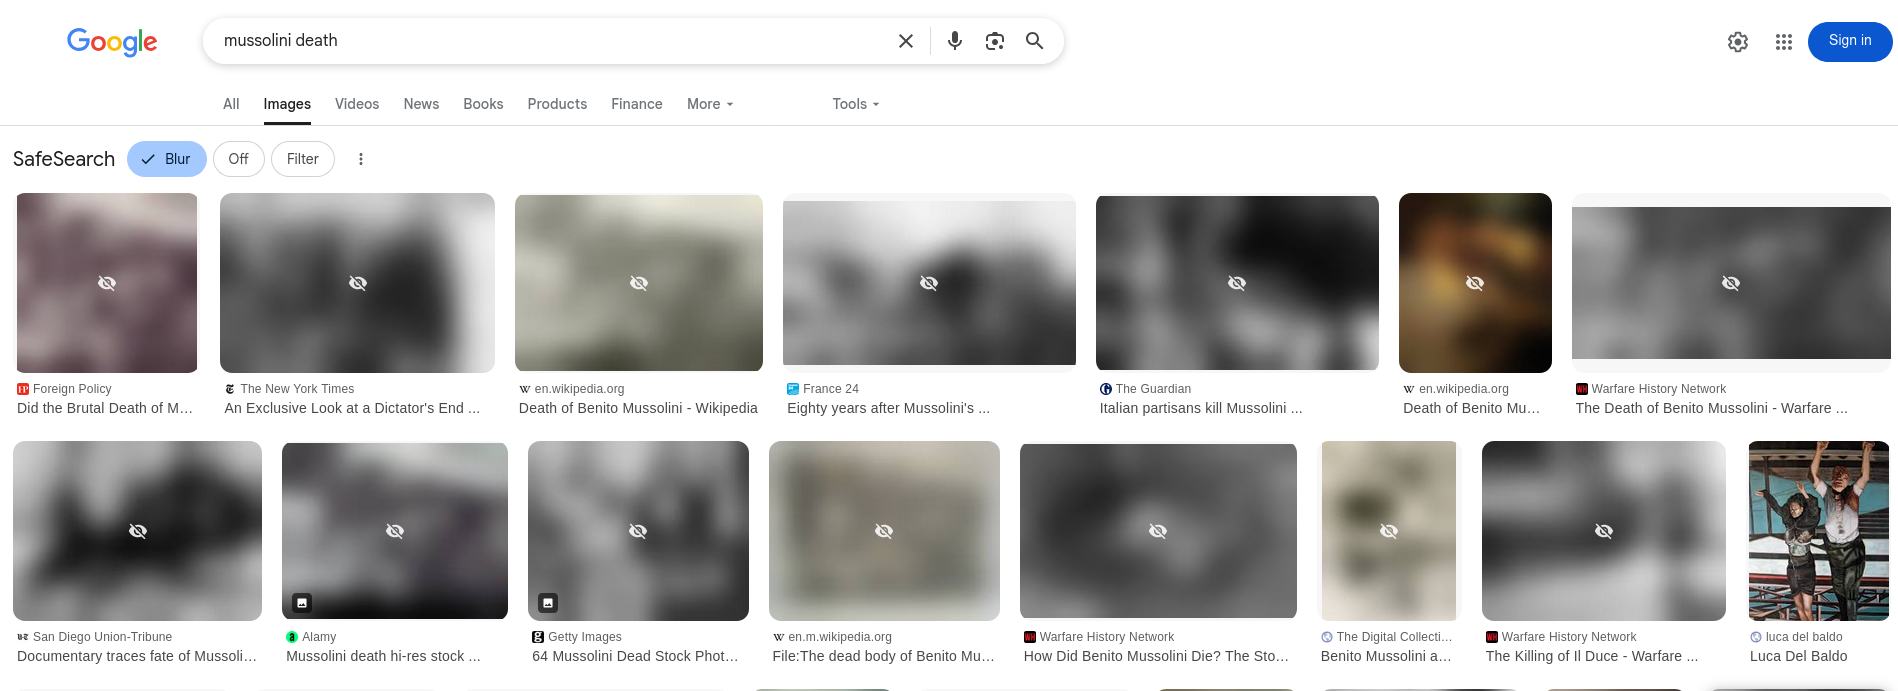Image resolution: width=1898 pixels, height=691 pixels.
Task: Open 'An Exclusive Look at a Dictator's End' link
Action: (352, 408)
